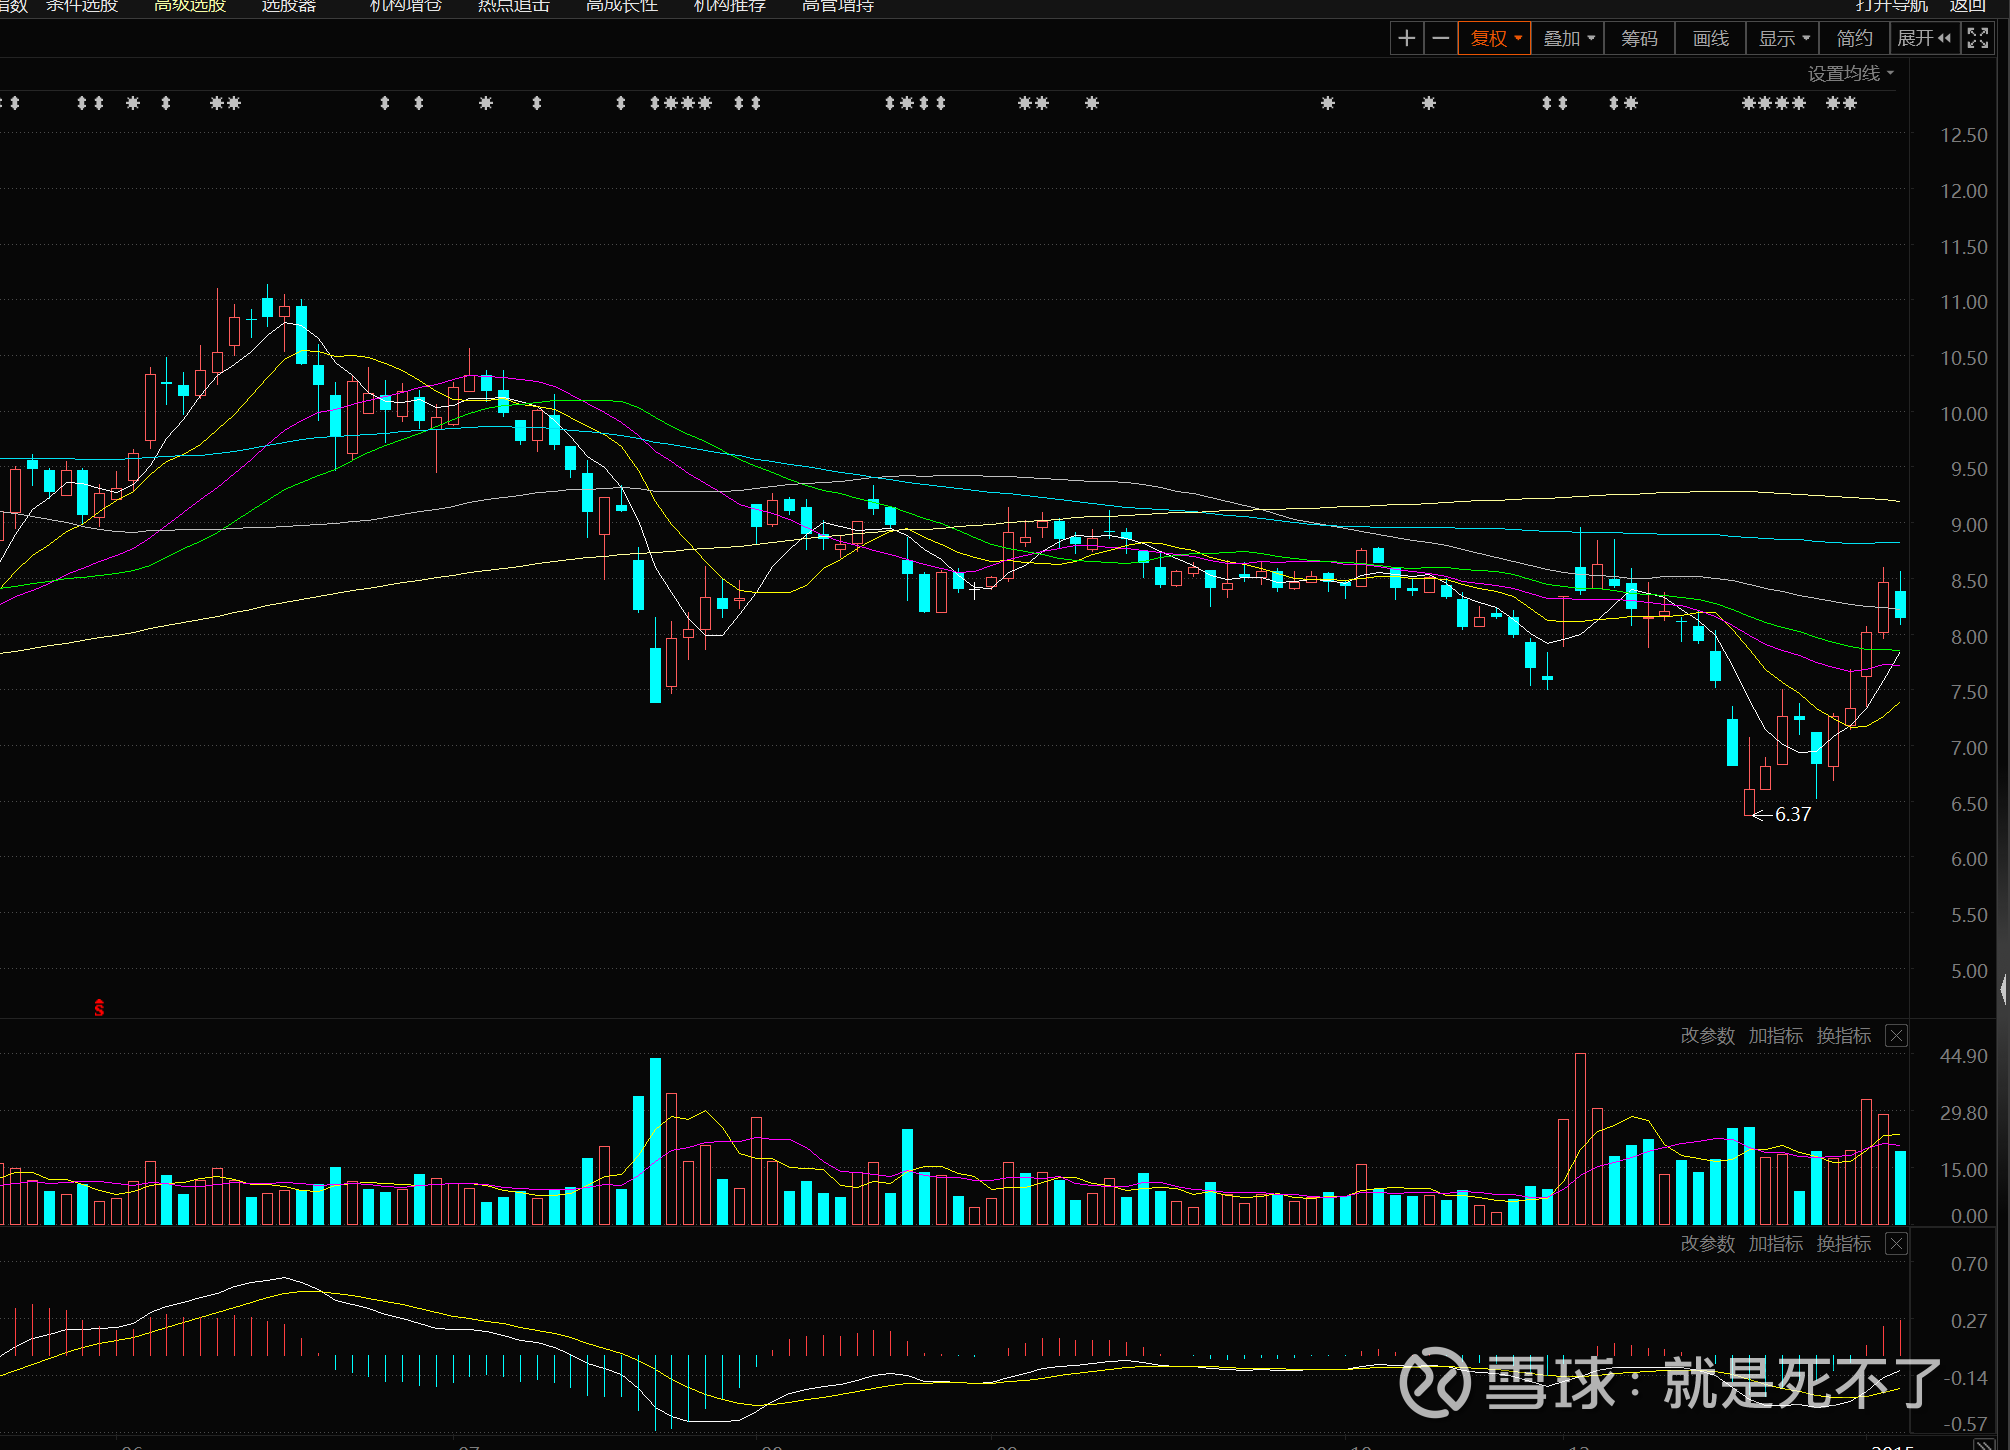This screenshot has width=2010, height=1450.
Task: Click 换指标 in the MACD panel
Action: pyautogui.click(x=1843, y=1244)
